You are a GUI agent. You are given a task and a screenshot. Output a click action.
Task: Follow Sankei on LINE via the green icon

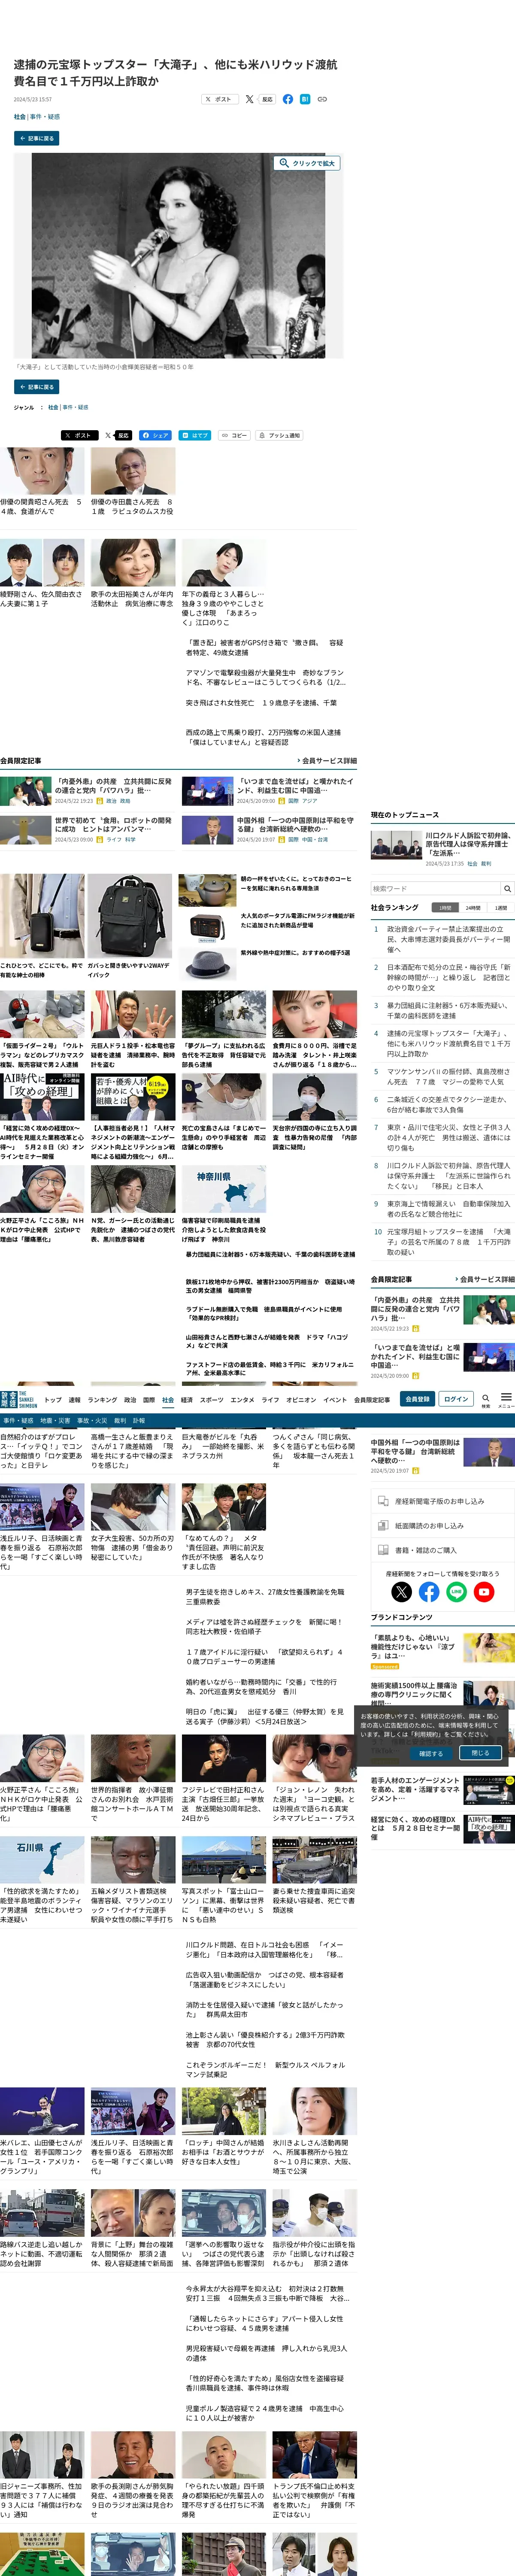point(456,1591)
